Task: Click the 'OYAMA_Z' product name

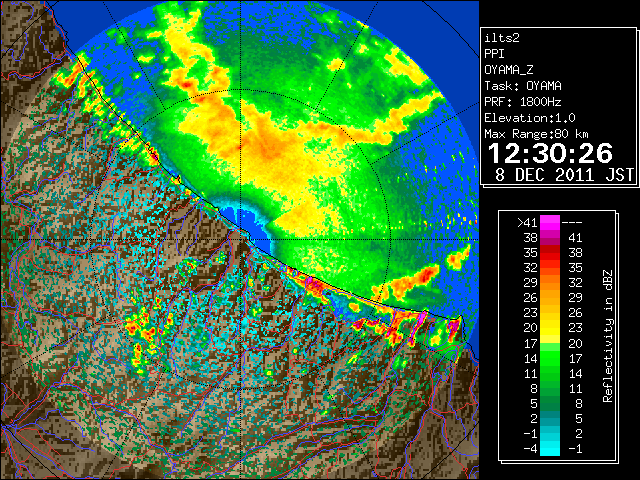Action: (x=509, y=70)
